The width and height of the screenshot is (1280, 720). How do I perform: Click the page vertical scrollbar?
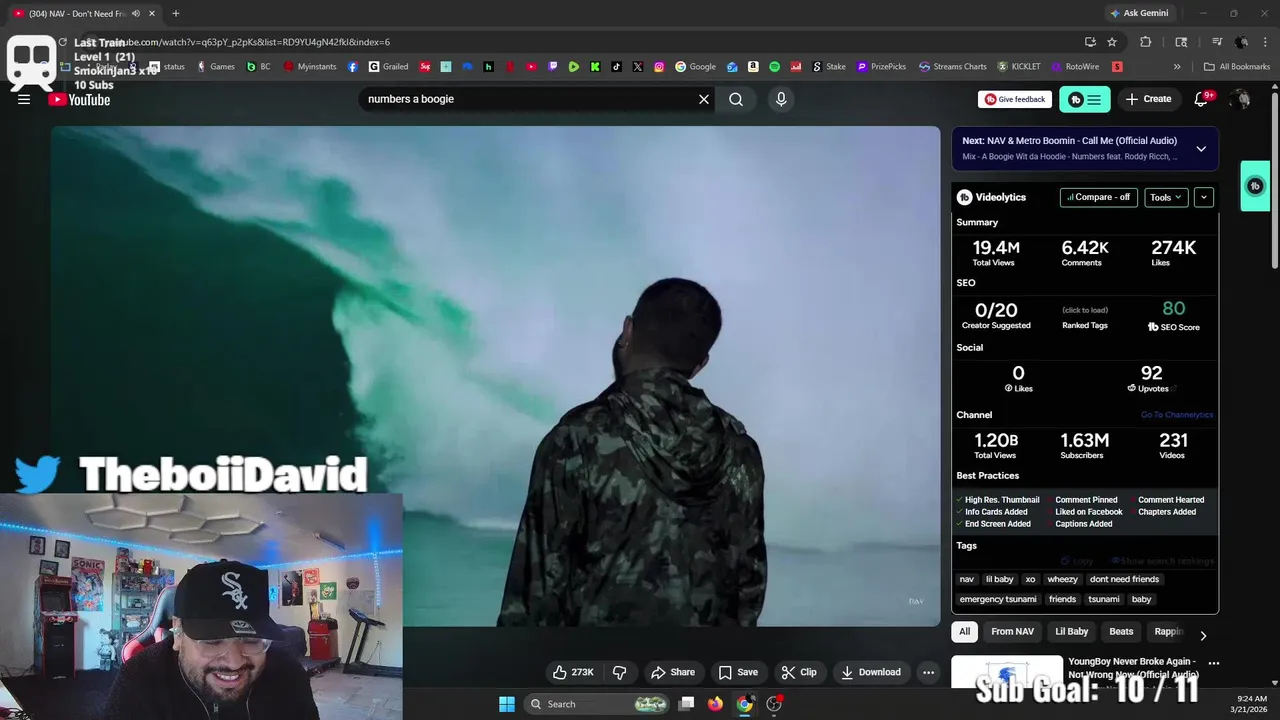[x=1274, y=180]
